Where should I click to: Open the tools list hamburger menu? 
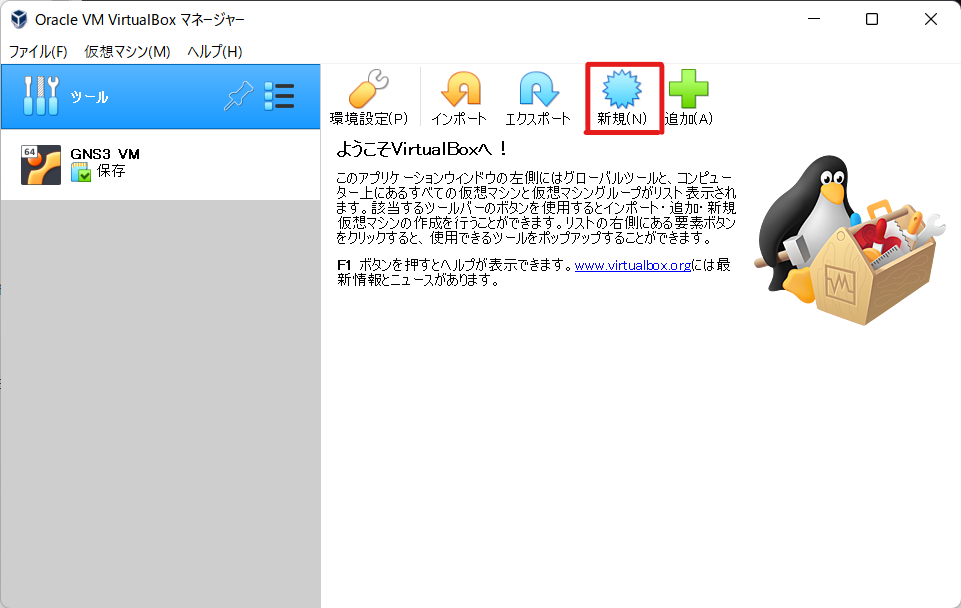280,95
